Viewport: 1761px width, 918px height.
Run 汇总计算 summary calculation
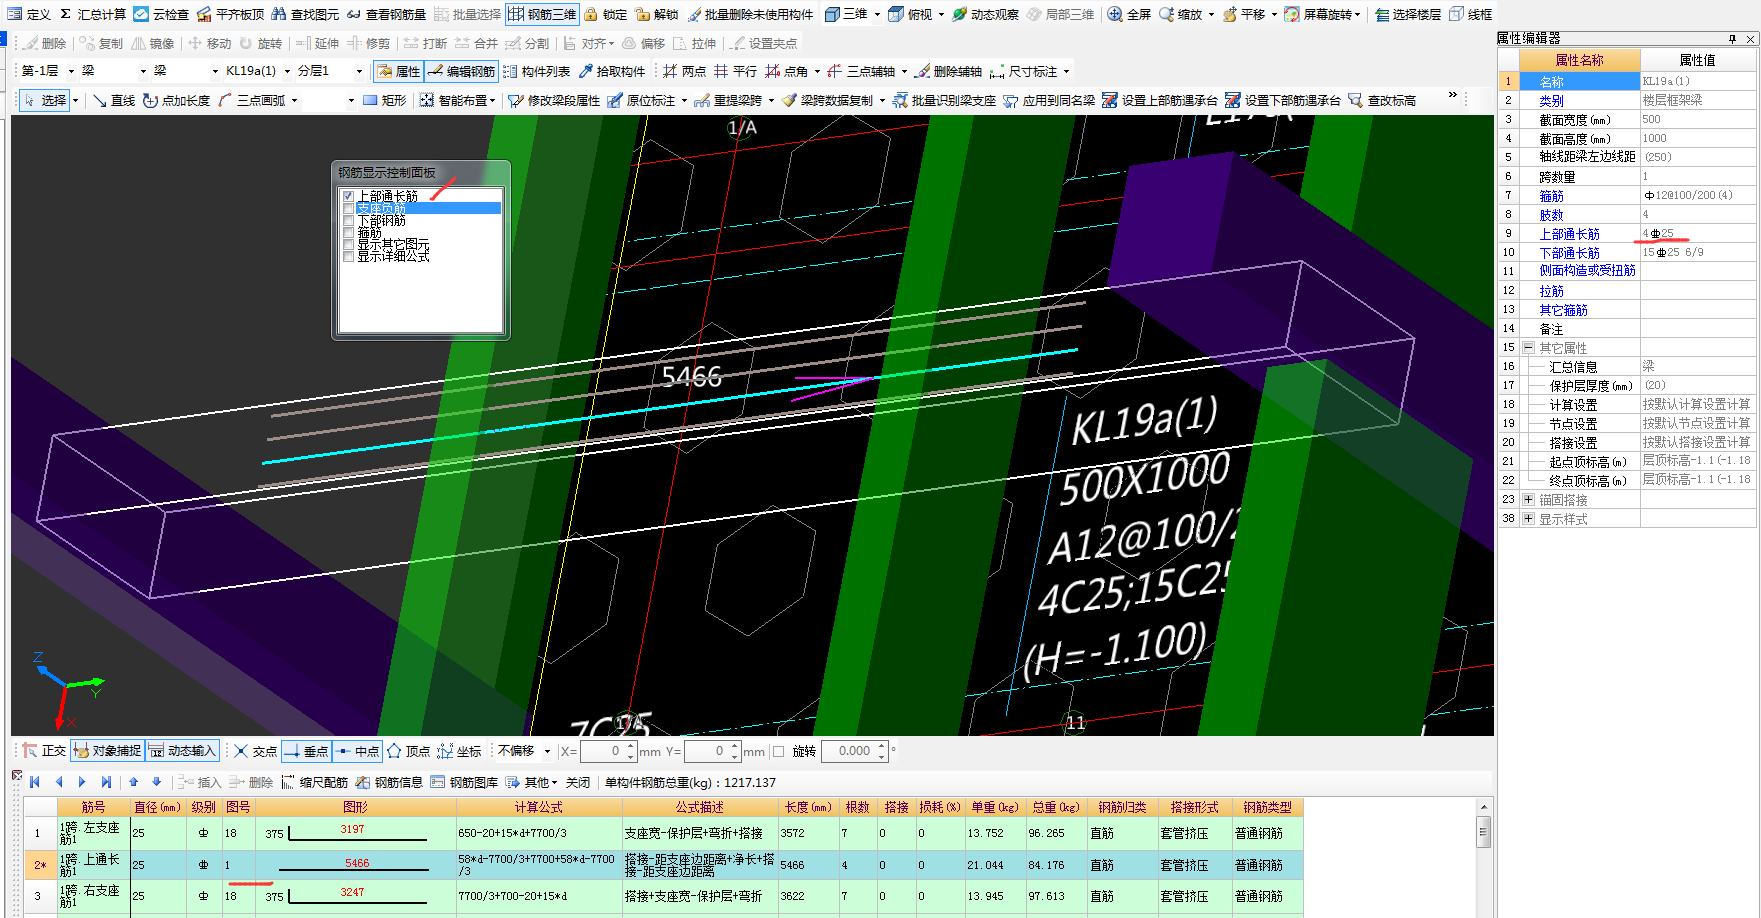tap(92, 14)
